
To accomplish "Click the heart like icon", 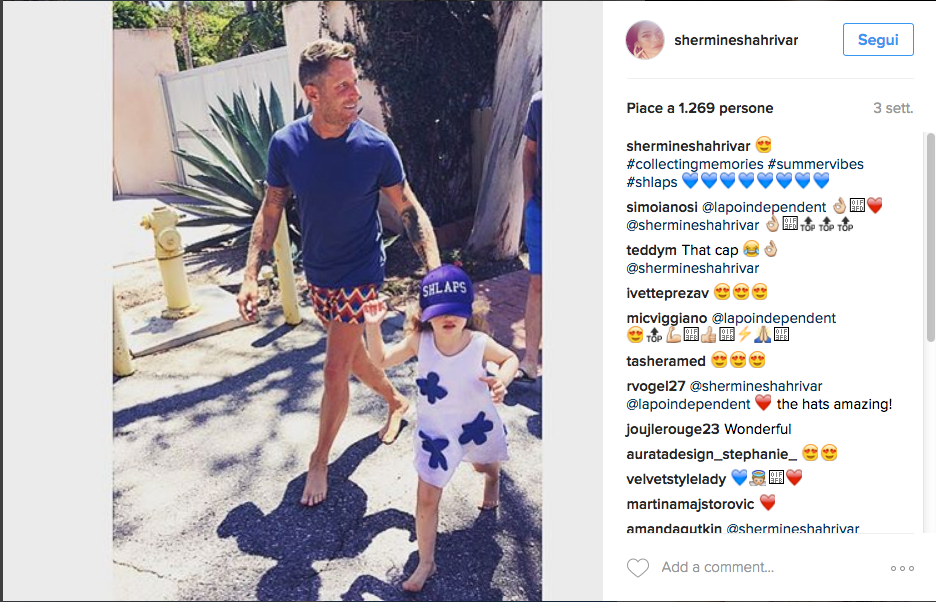I will (638, 567).
